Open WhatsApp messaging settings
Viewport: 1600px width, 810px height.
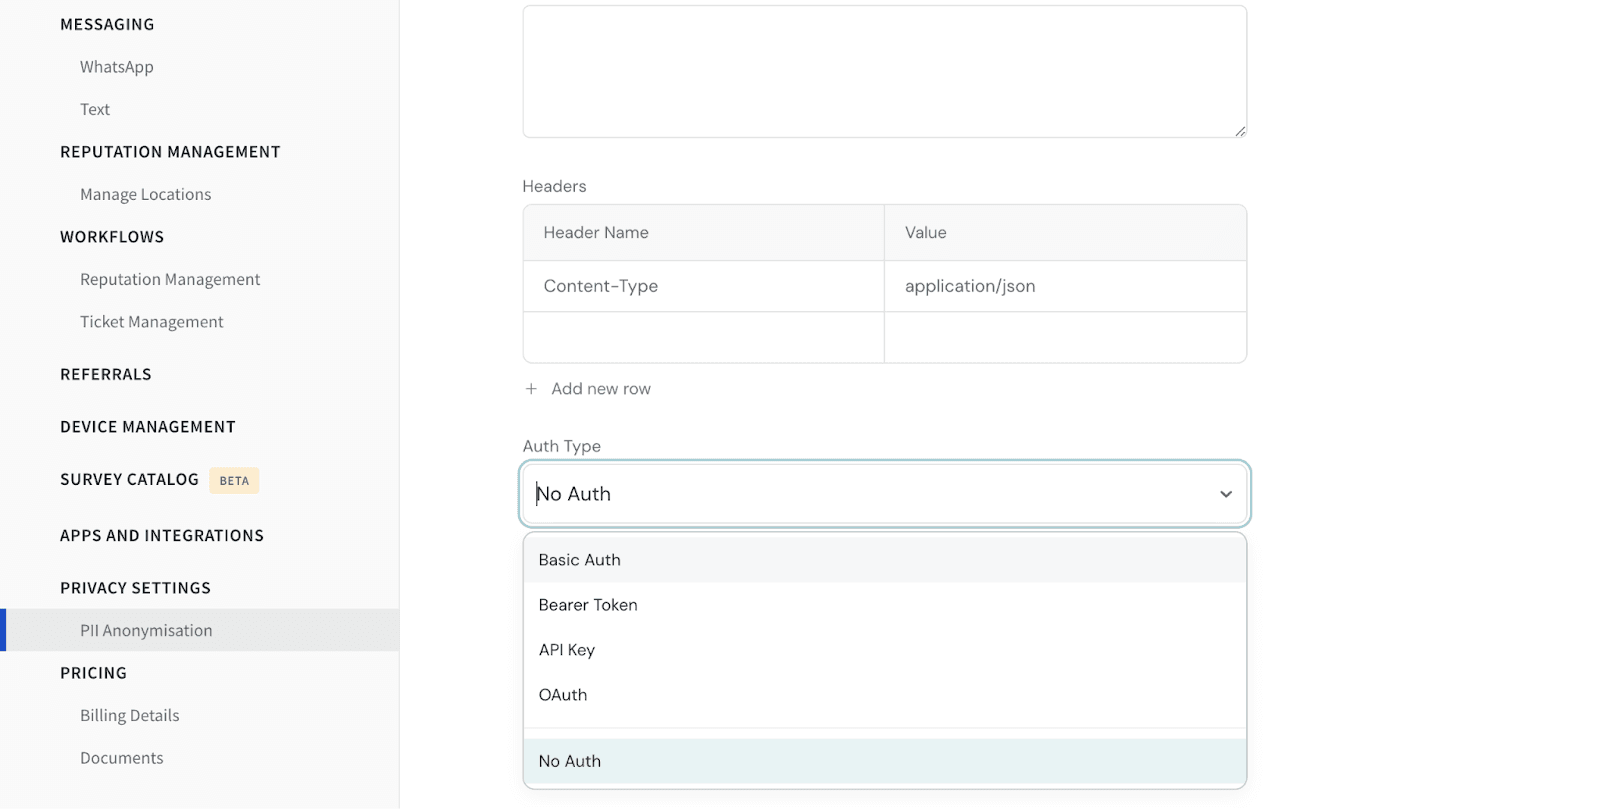click(117, 67)
